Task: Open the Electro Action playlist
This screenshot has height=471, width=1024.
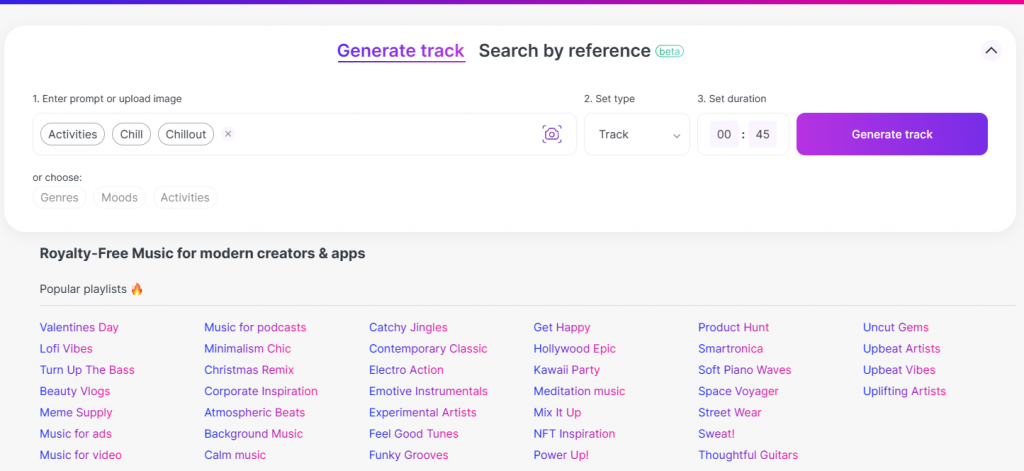Action: click(x=406, y=370)
